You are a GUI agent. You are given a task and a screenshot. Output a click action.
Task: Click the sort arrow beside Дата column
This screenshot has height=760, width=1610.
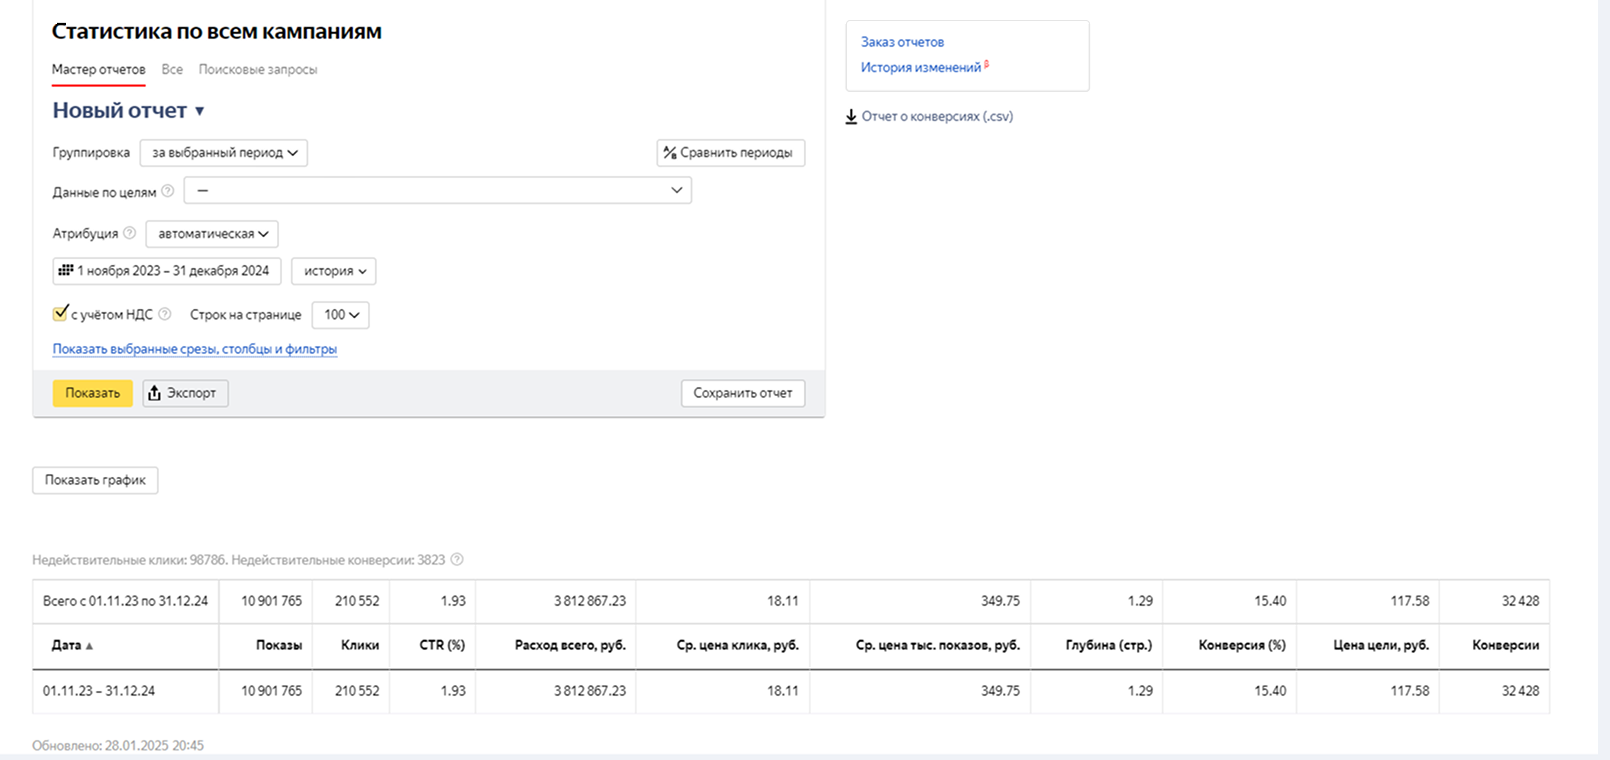pyautogui.click(x=89, y=646)
